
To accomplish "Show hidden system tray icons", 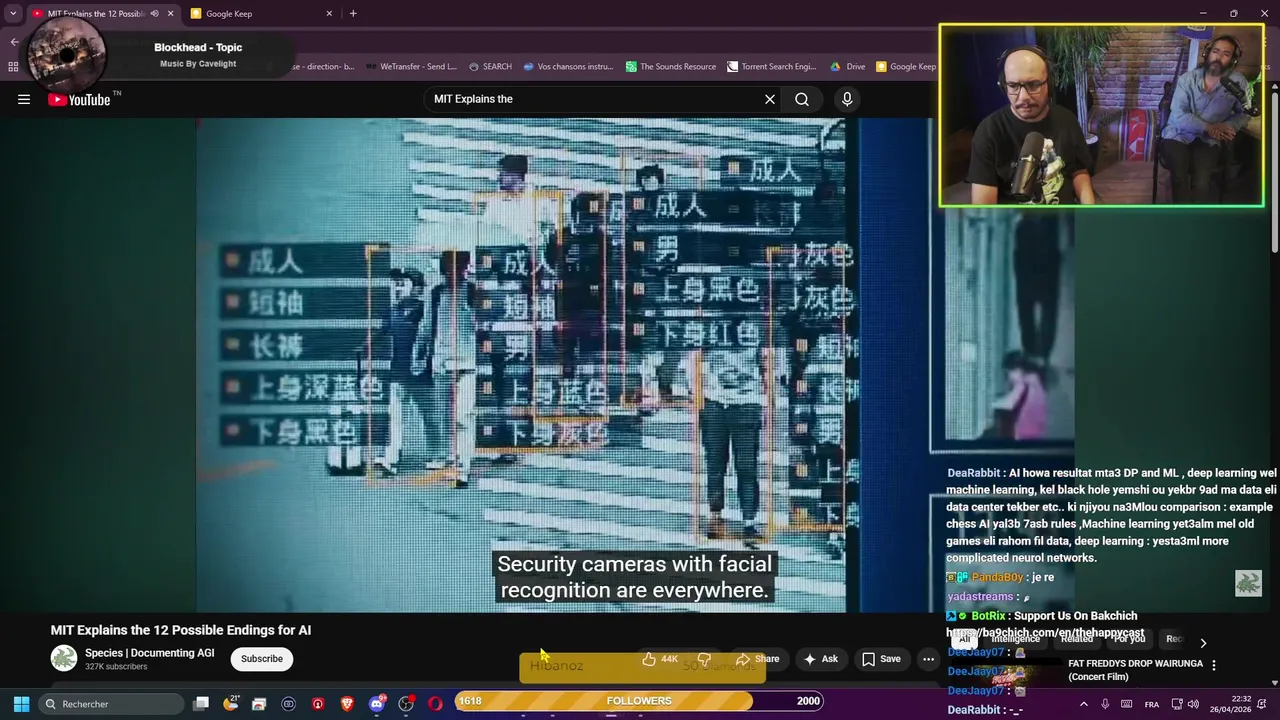I will click(1084, 704).
